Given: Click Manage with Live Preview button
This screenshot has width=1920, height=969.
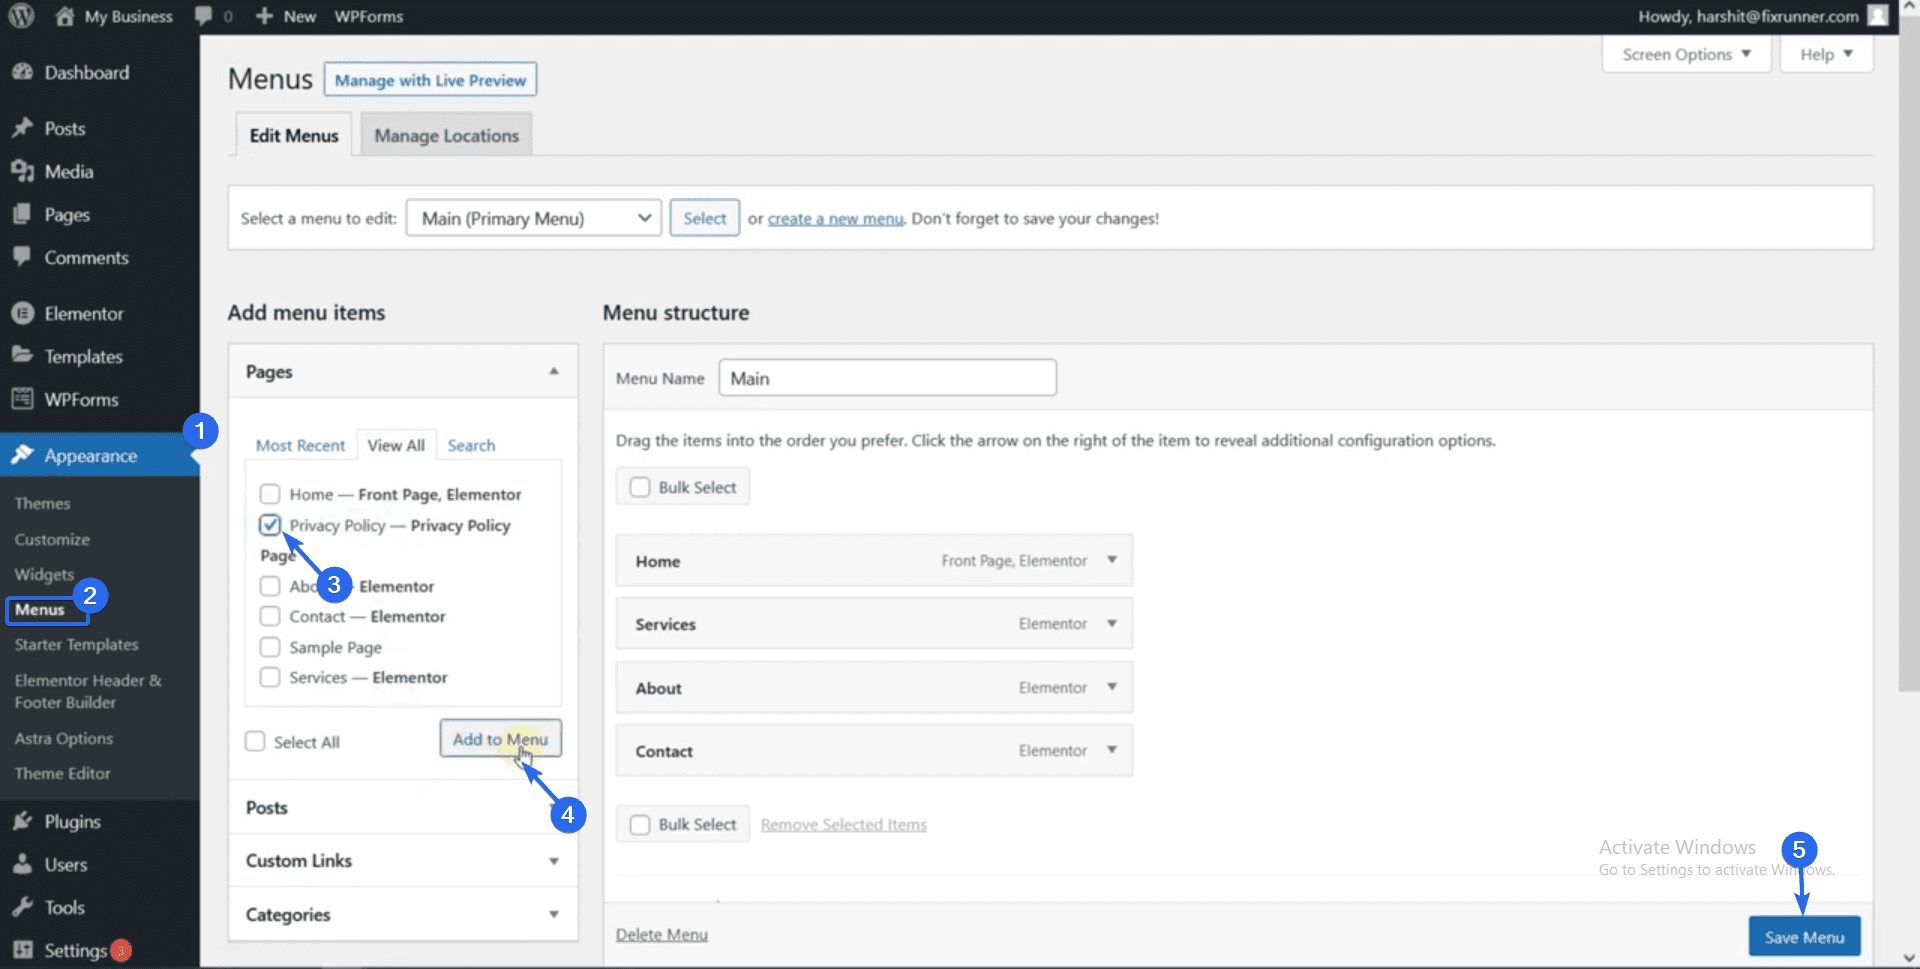Looking at the screenshot, I should (x=430, y=80).
